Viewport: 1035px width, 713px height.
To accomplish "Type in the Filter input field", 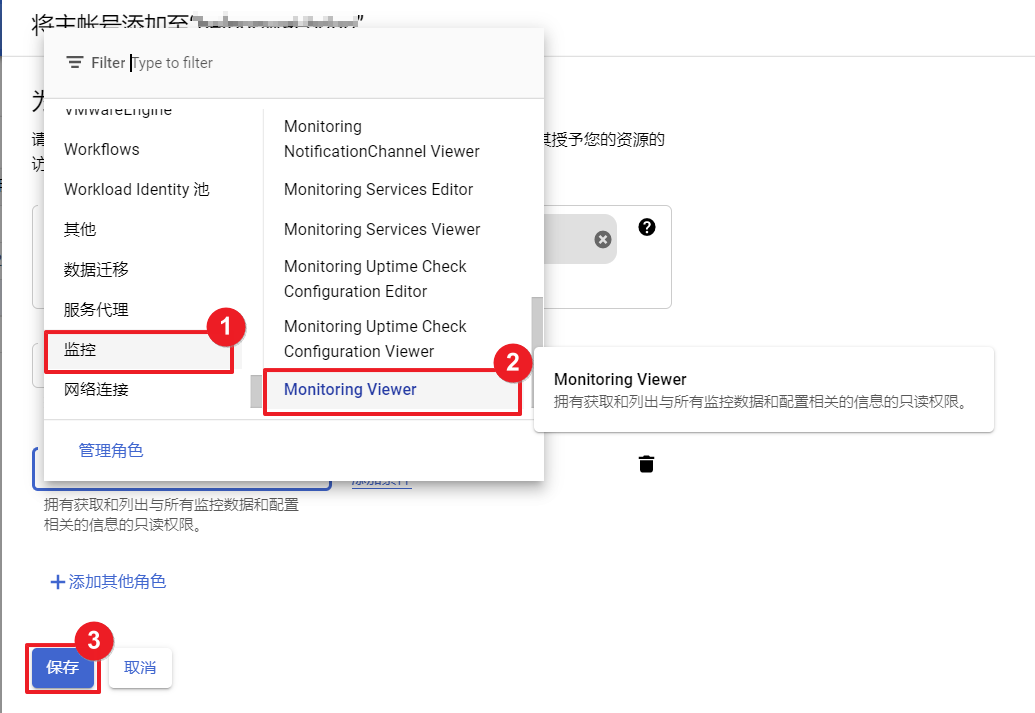I will click(330, 63).
